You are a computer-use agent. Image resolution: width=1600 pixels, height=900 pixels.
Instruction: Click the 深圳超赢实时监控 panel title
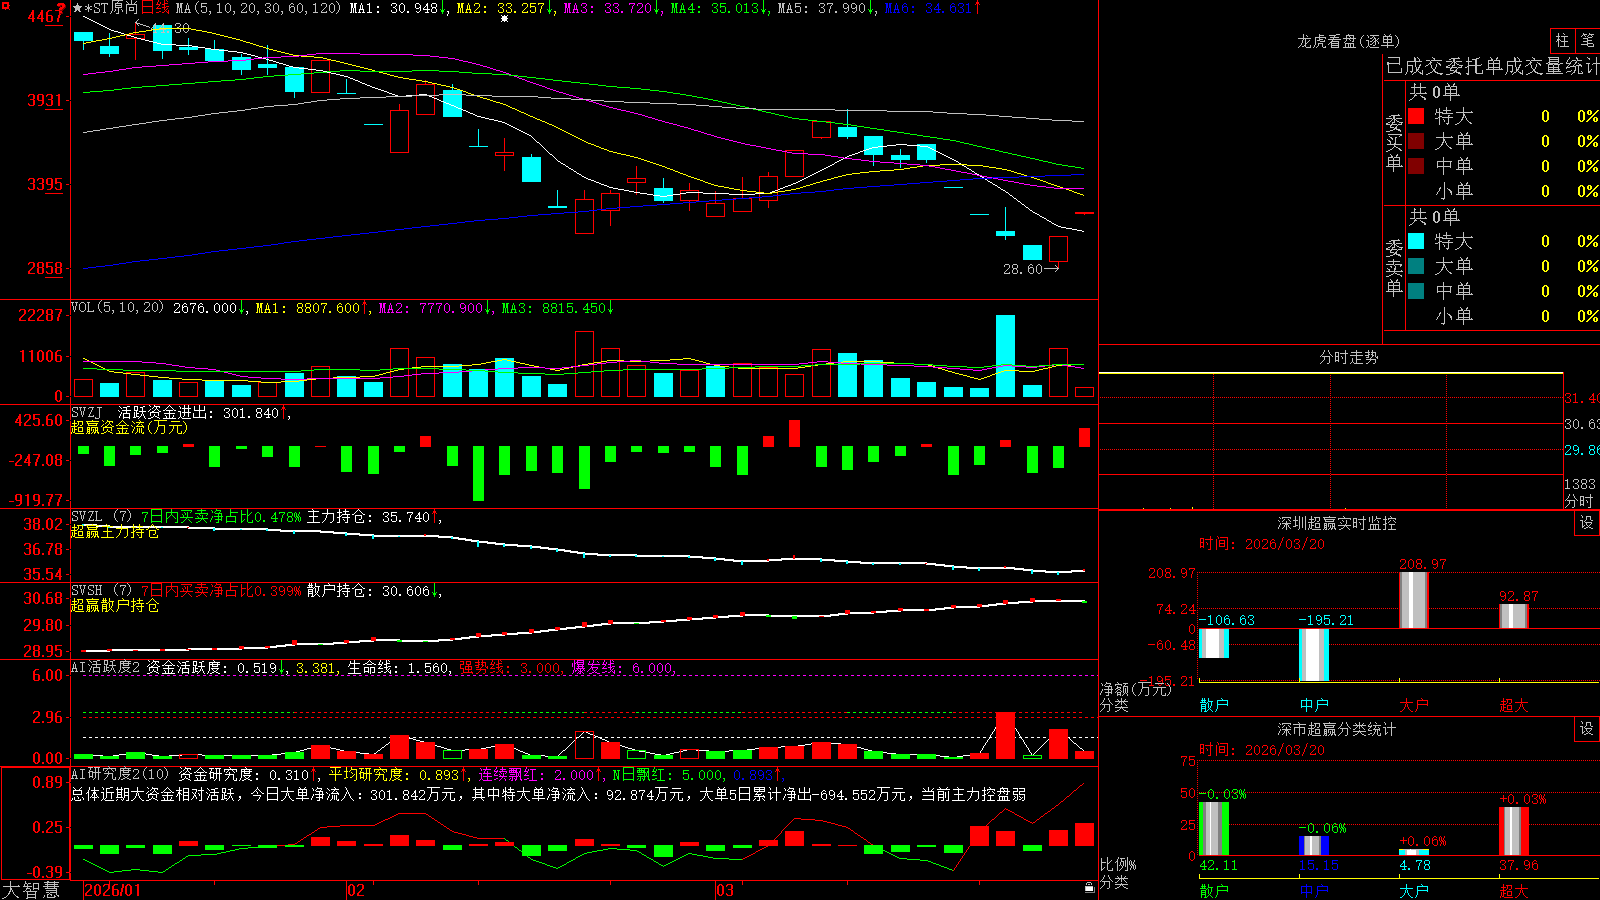[1336, 523]
